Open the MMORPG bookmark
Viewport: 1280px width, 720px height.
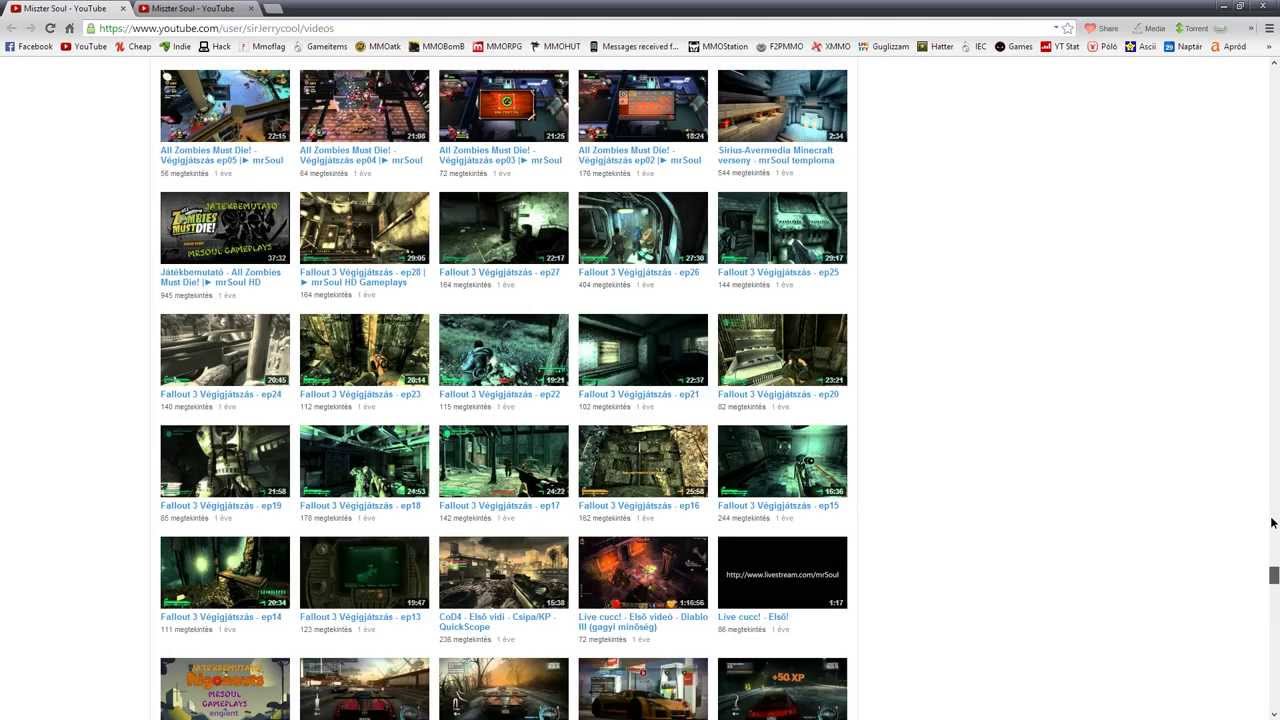point(498,46)
